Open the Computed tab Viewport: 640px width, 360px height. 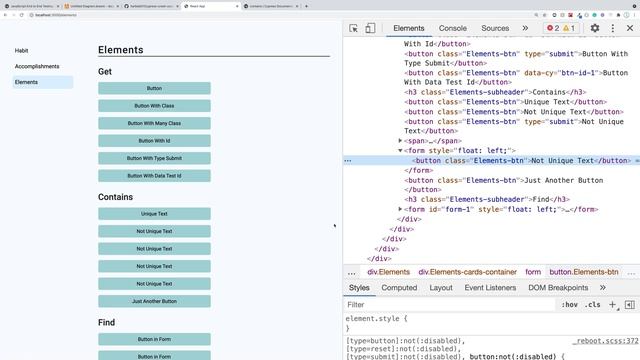(399, 288)
